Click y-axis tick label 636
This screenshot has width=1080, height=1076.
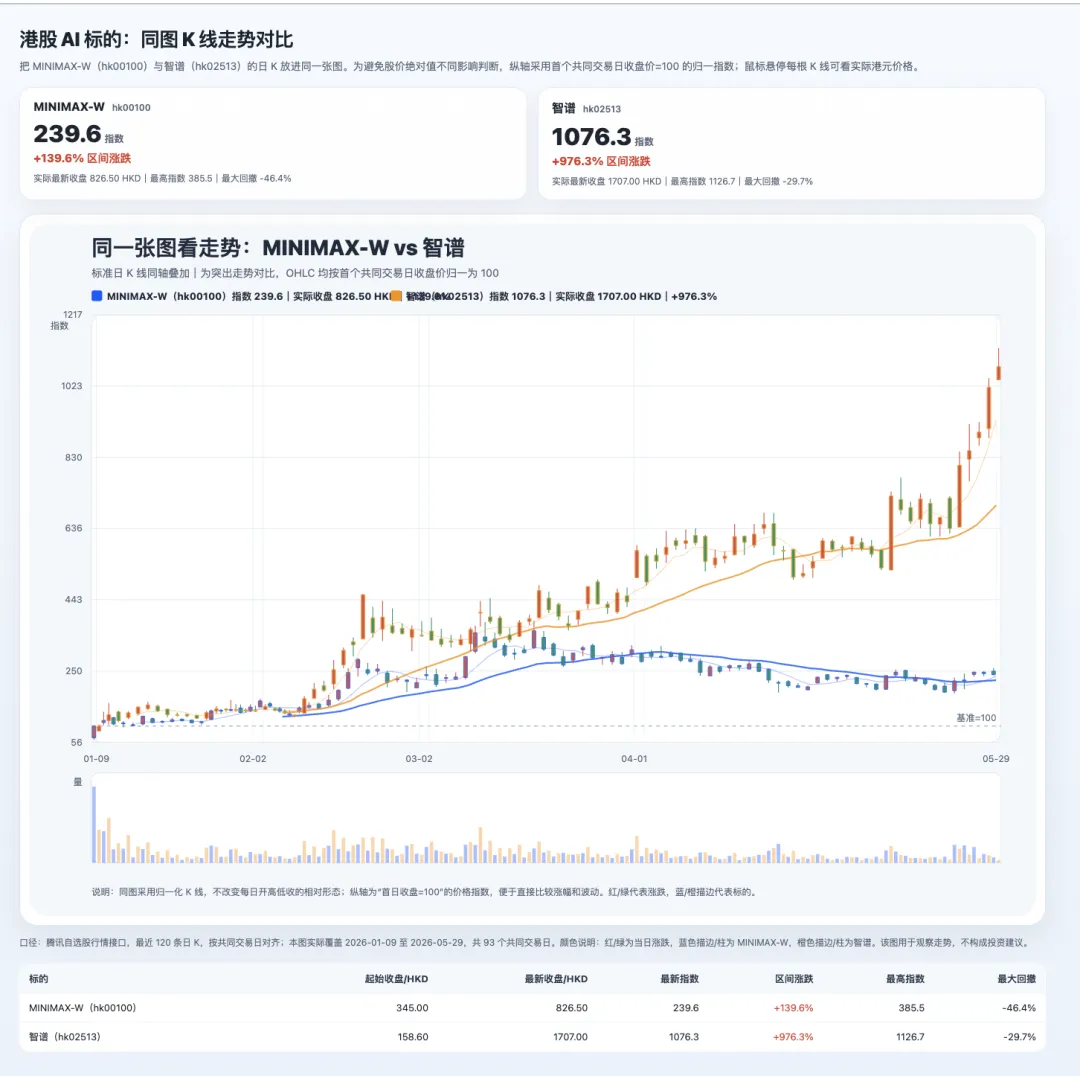pos(74,528)
